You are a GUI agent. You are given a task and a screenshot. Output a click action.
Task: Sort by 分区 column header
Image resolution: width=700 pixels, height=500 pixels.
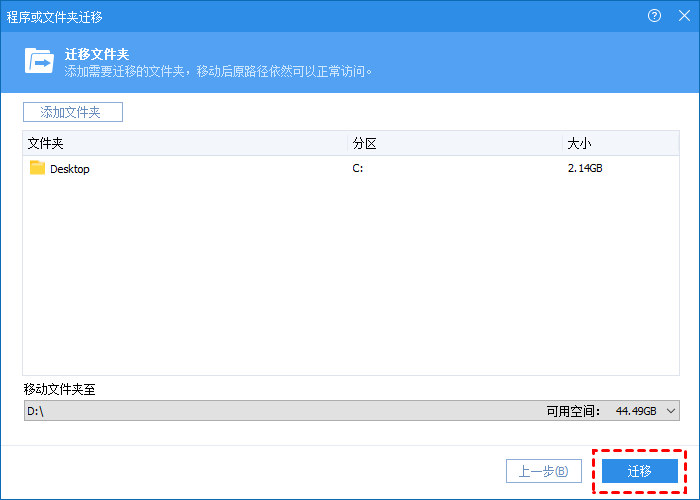tap(455, 143)
